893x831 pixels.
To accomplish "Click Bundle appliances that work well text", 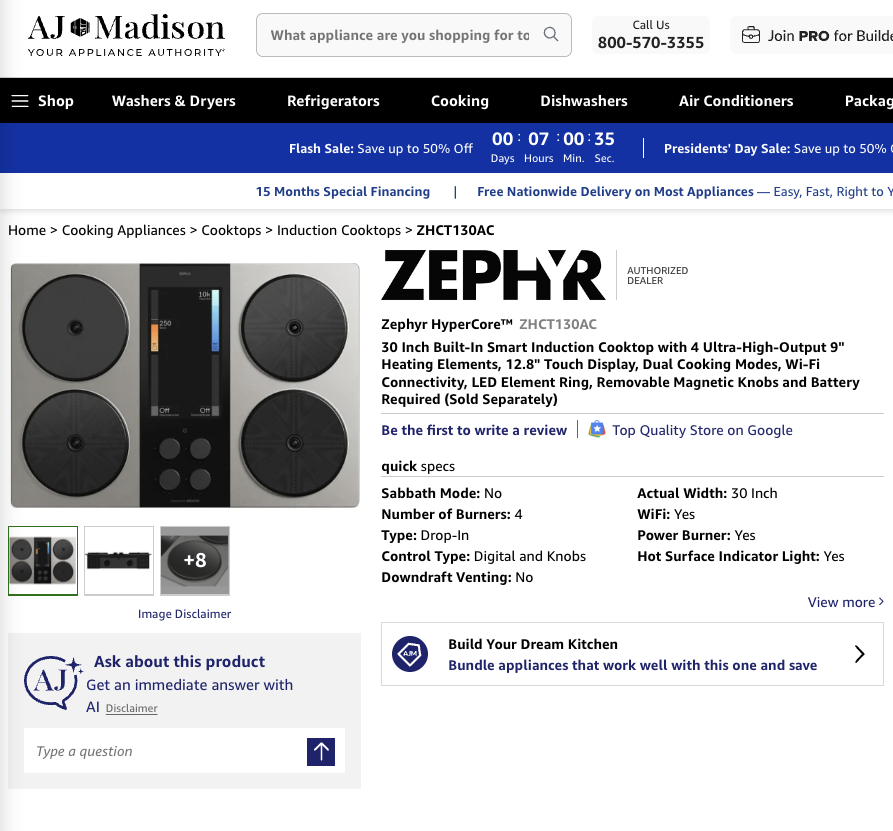I will (x=632, y=665).
